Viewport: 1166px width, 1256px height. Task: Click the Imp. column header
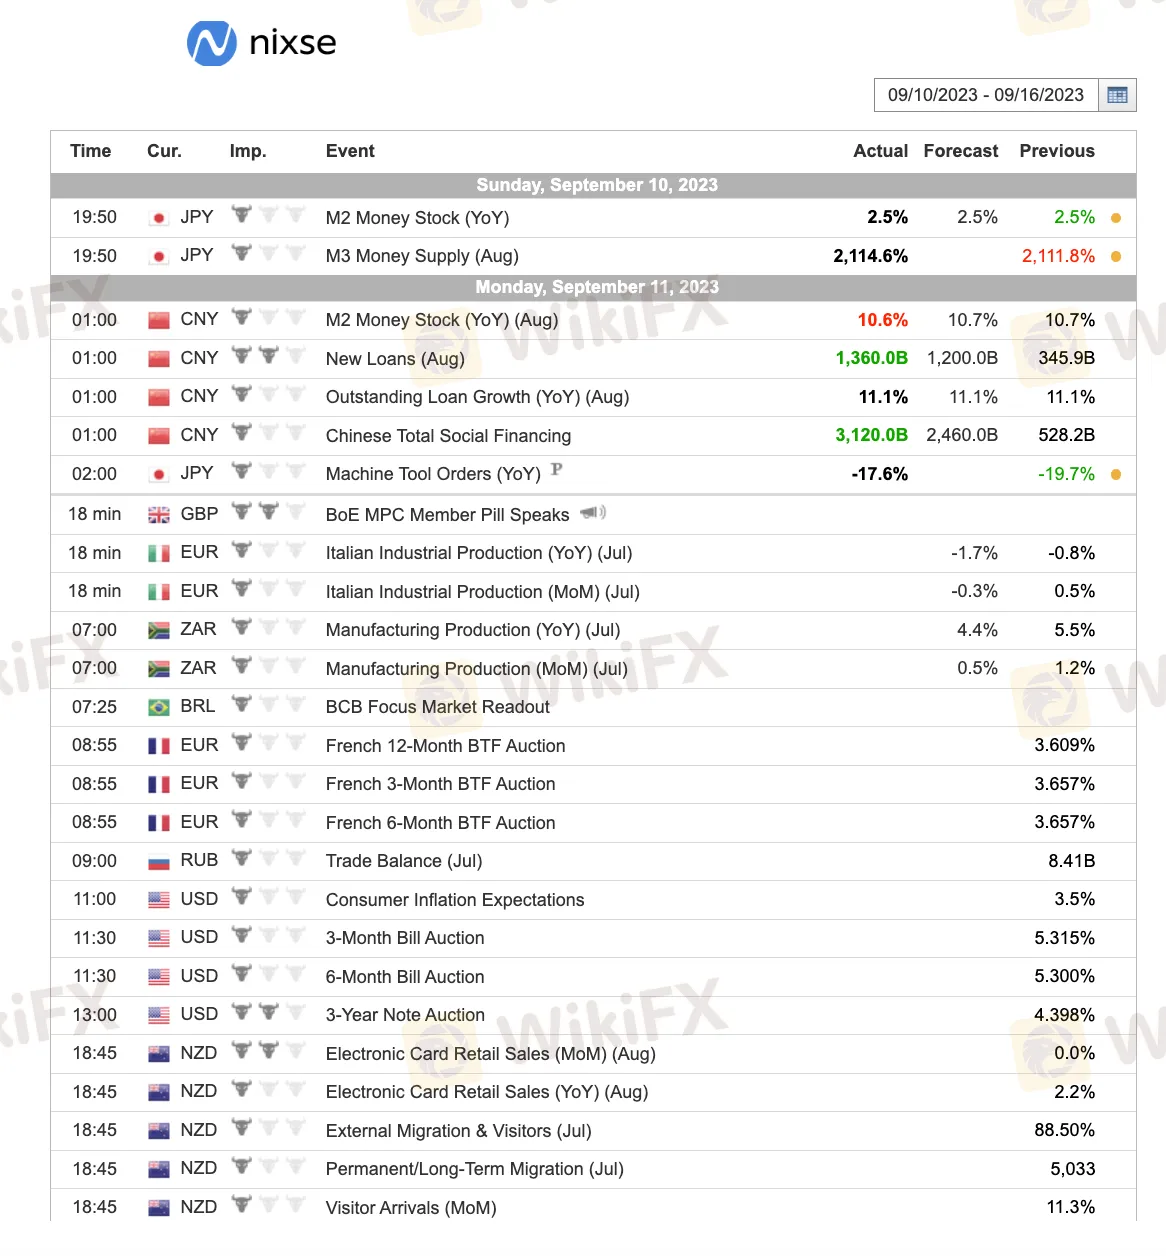247,151
